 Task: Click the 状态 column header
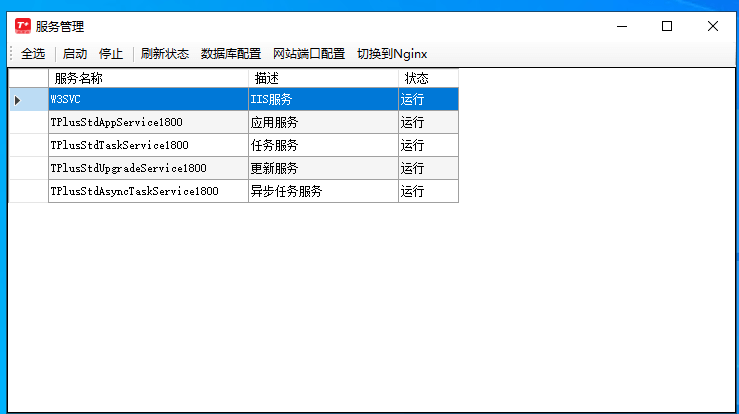(428, 78)
